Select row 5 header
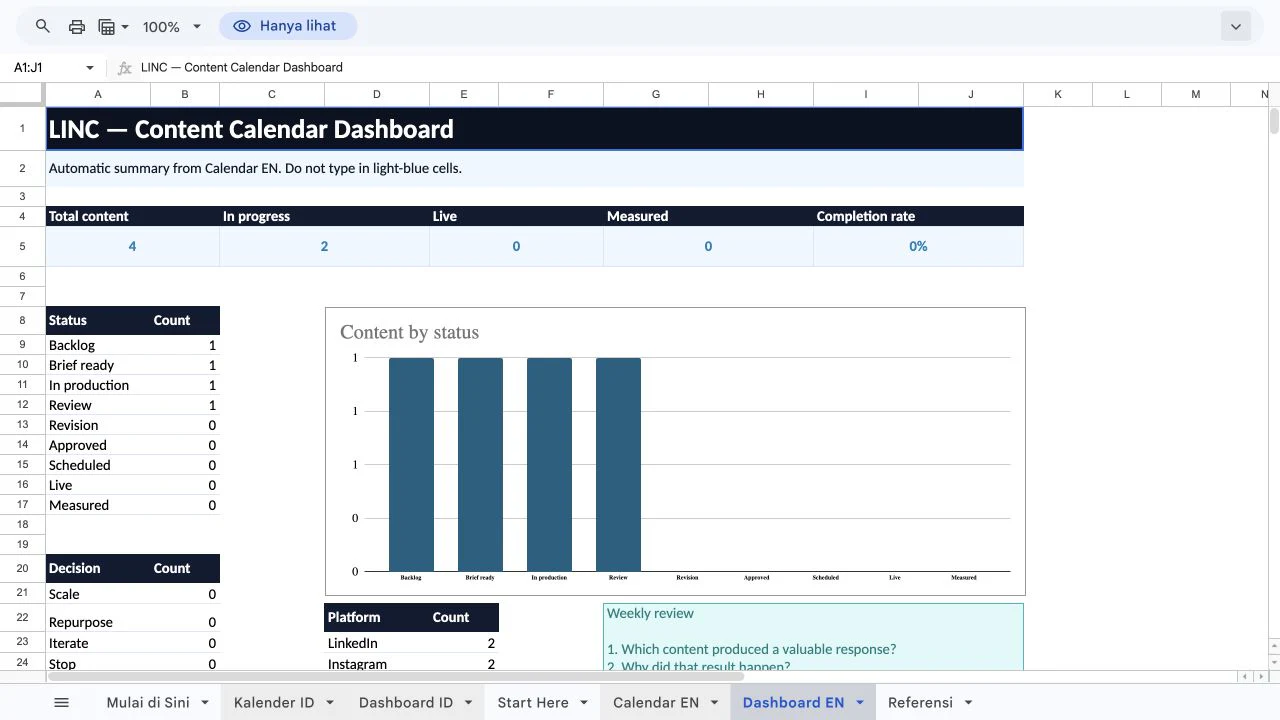 (22, 246)
